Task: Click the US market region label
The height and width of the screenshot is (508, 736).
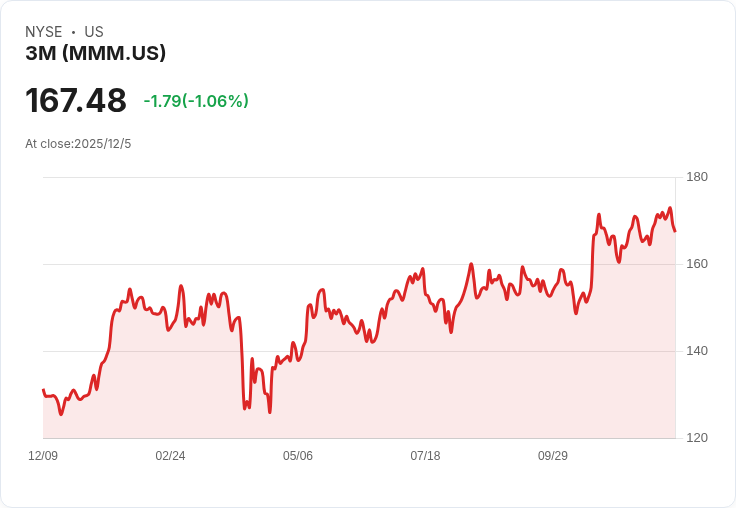Action: [94, 32]
